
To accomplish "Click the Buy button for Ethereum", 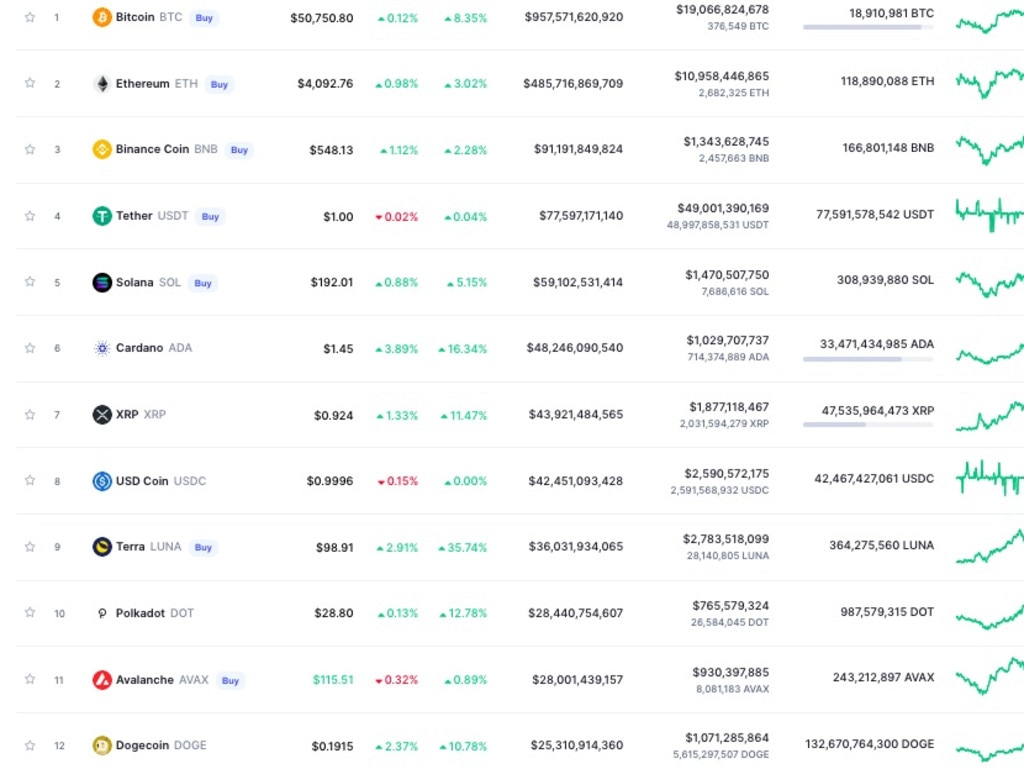I will click(x=219, y=84).
